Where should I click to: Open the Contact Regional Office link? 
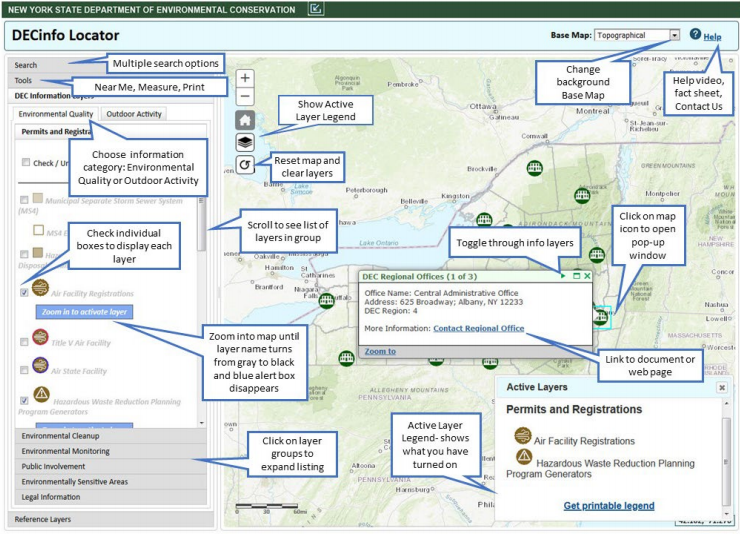[479, 328]
